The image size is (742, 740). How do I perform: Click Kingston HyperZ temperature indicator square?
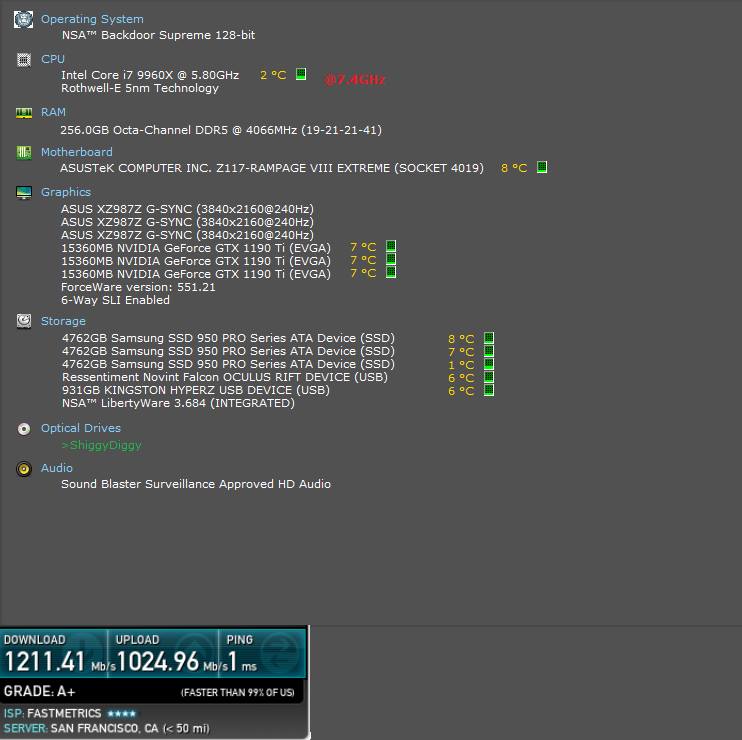tap(489, 390)
